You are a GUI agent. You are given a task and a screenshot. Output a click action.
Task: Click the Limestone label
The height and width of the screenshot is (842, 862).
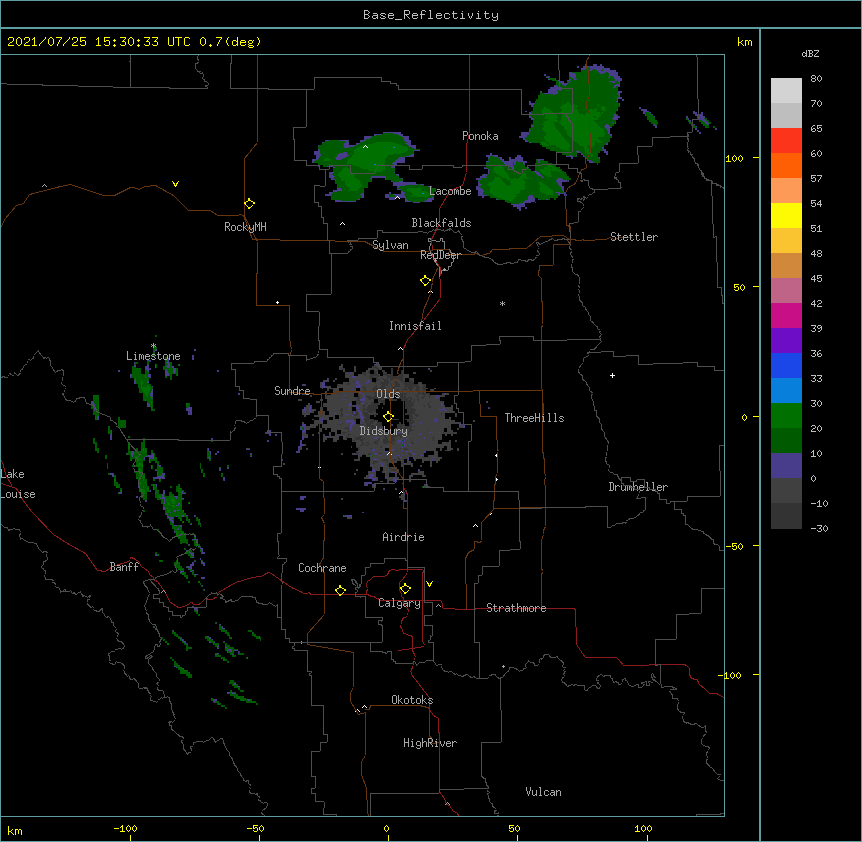tap(153, 356)
